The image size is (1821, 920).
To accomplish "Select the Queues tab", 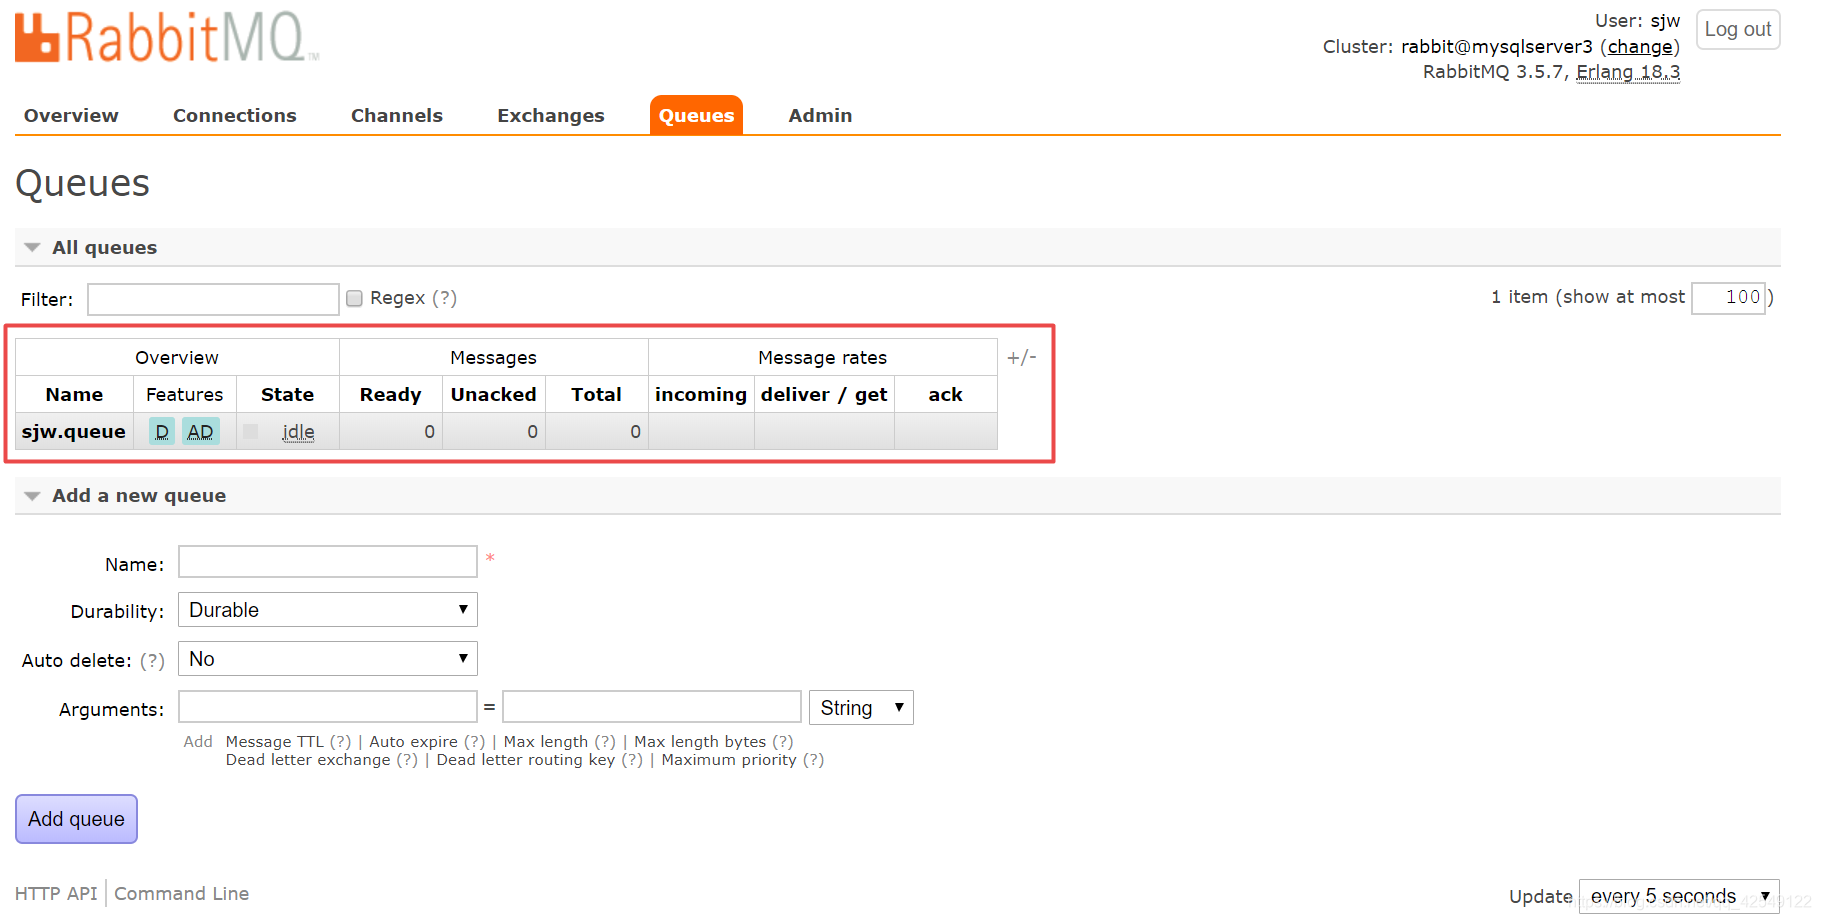I will [x=696, y=116].
